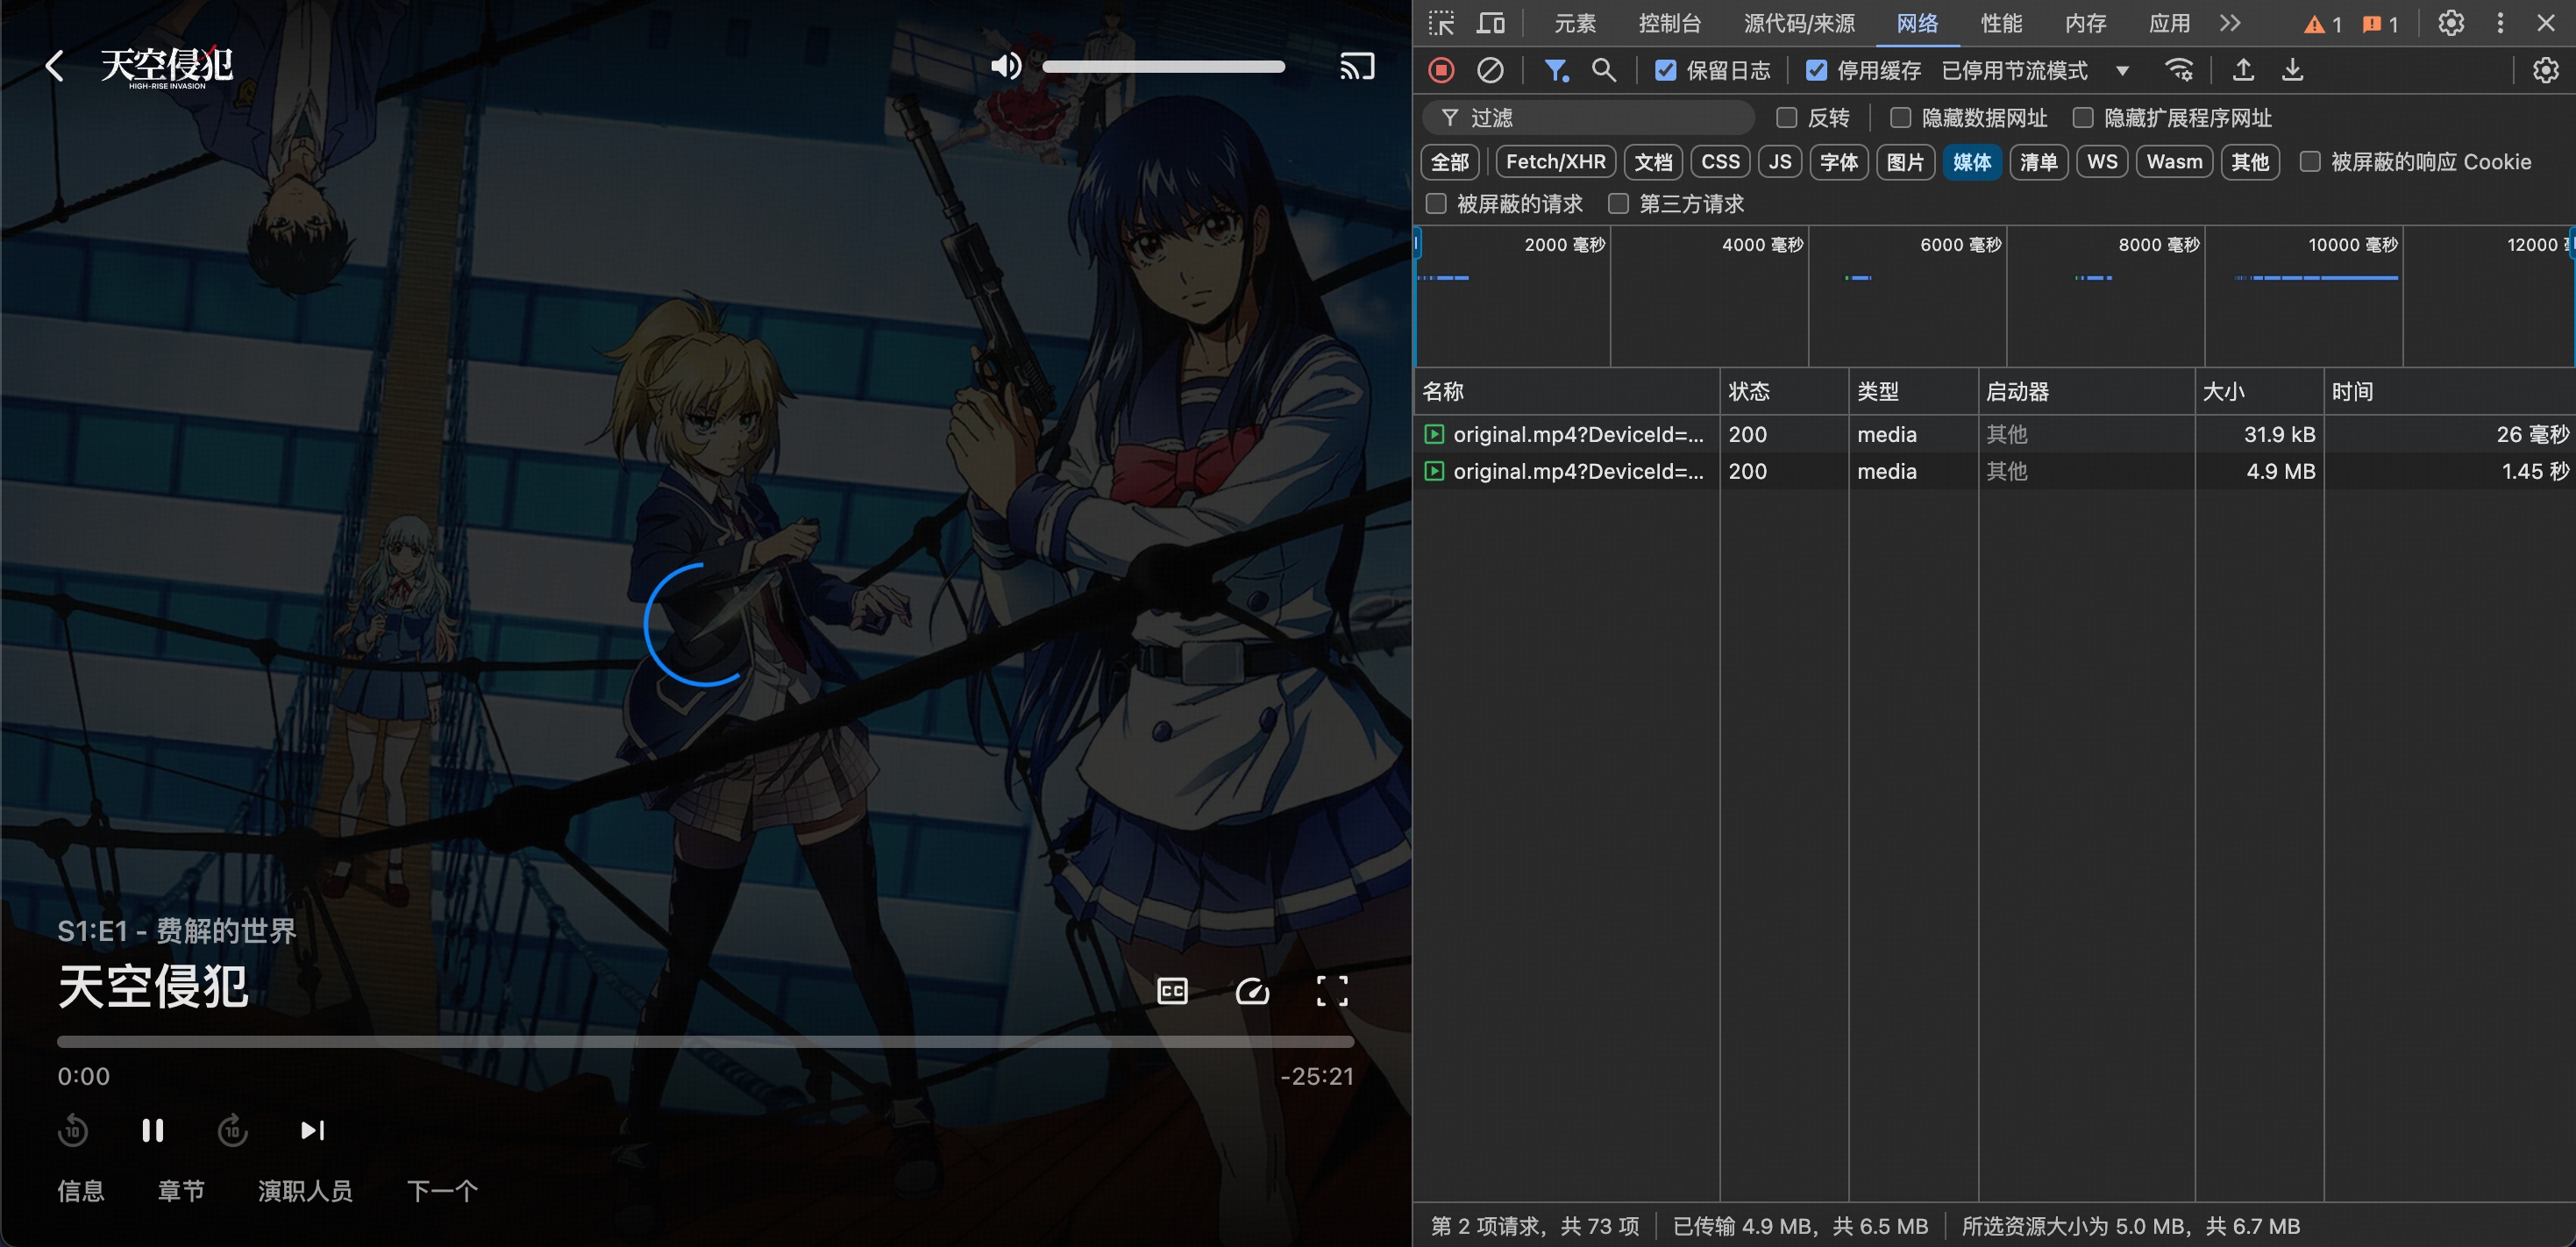Select the 媒体 filter chip
Screen dimensions: 2576x1247
(1972, 162)
